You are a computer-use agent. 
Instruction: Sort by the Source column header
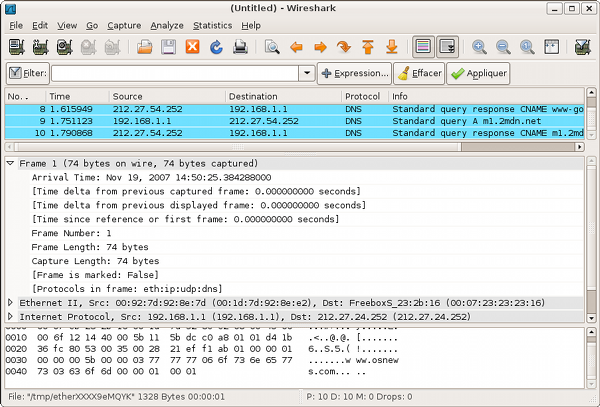pos(168,96)
